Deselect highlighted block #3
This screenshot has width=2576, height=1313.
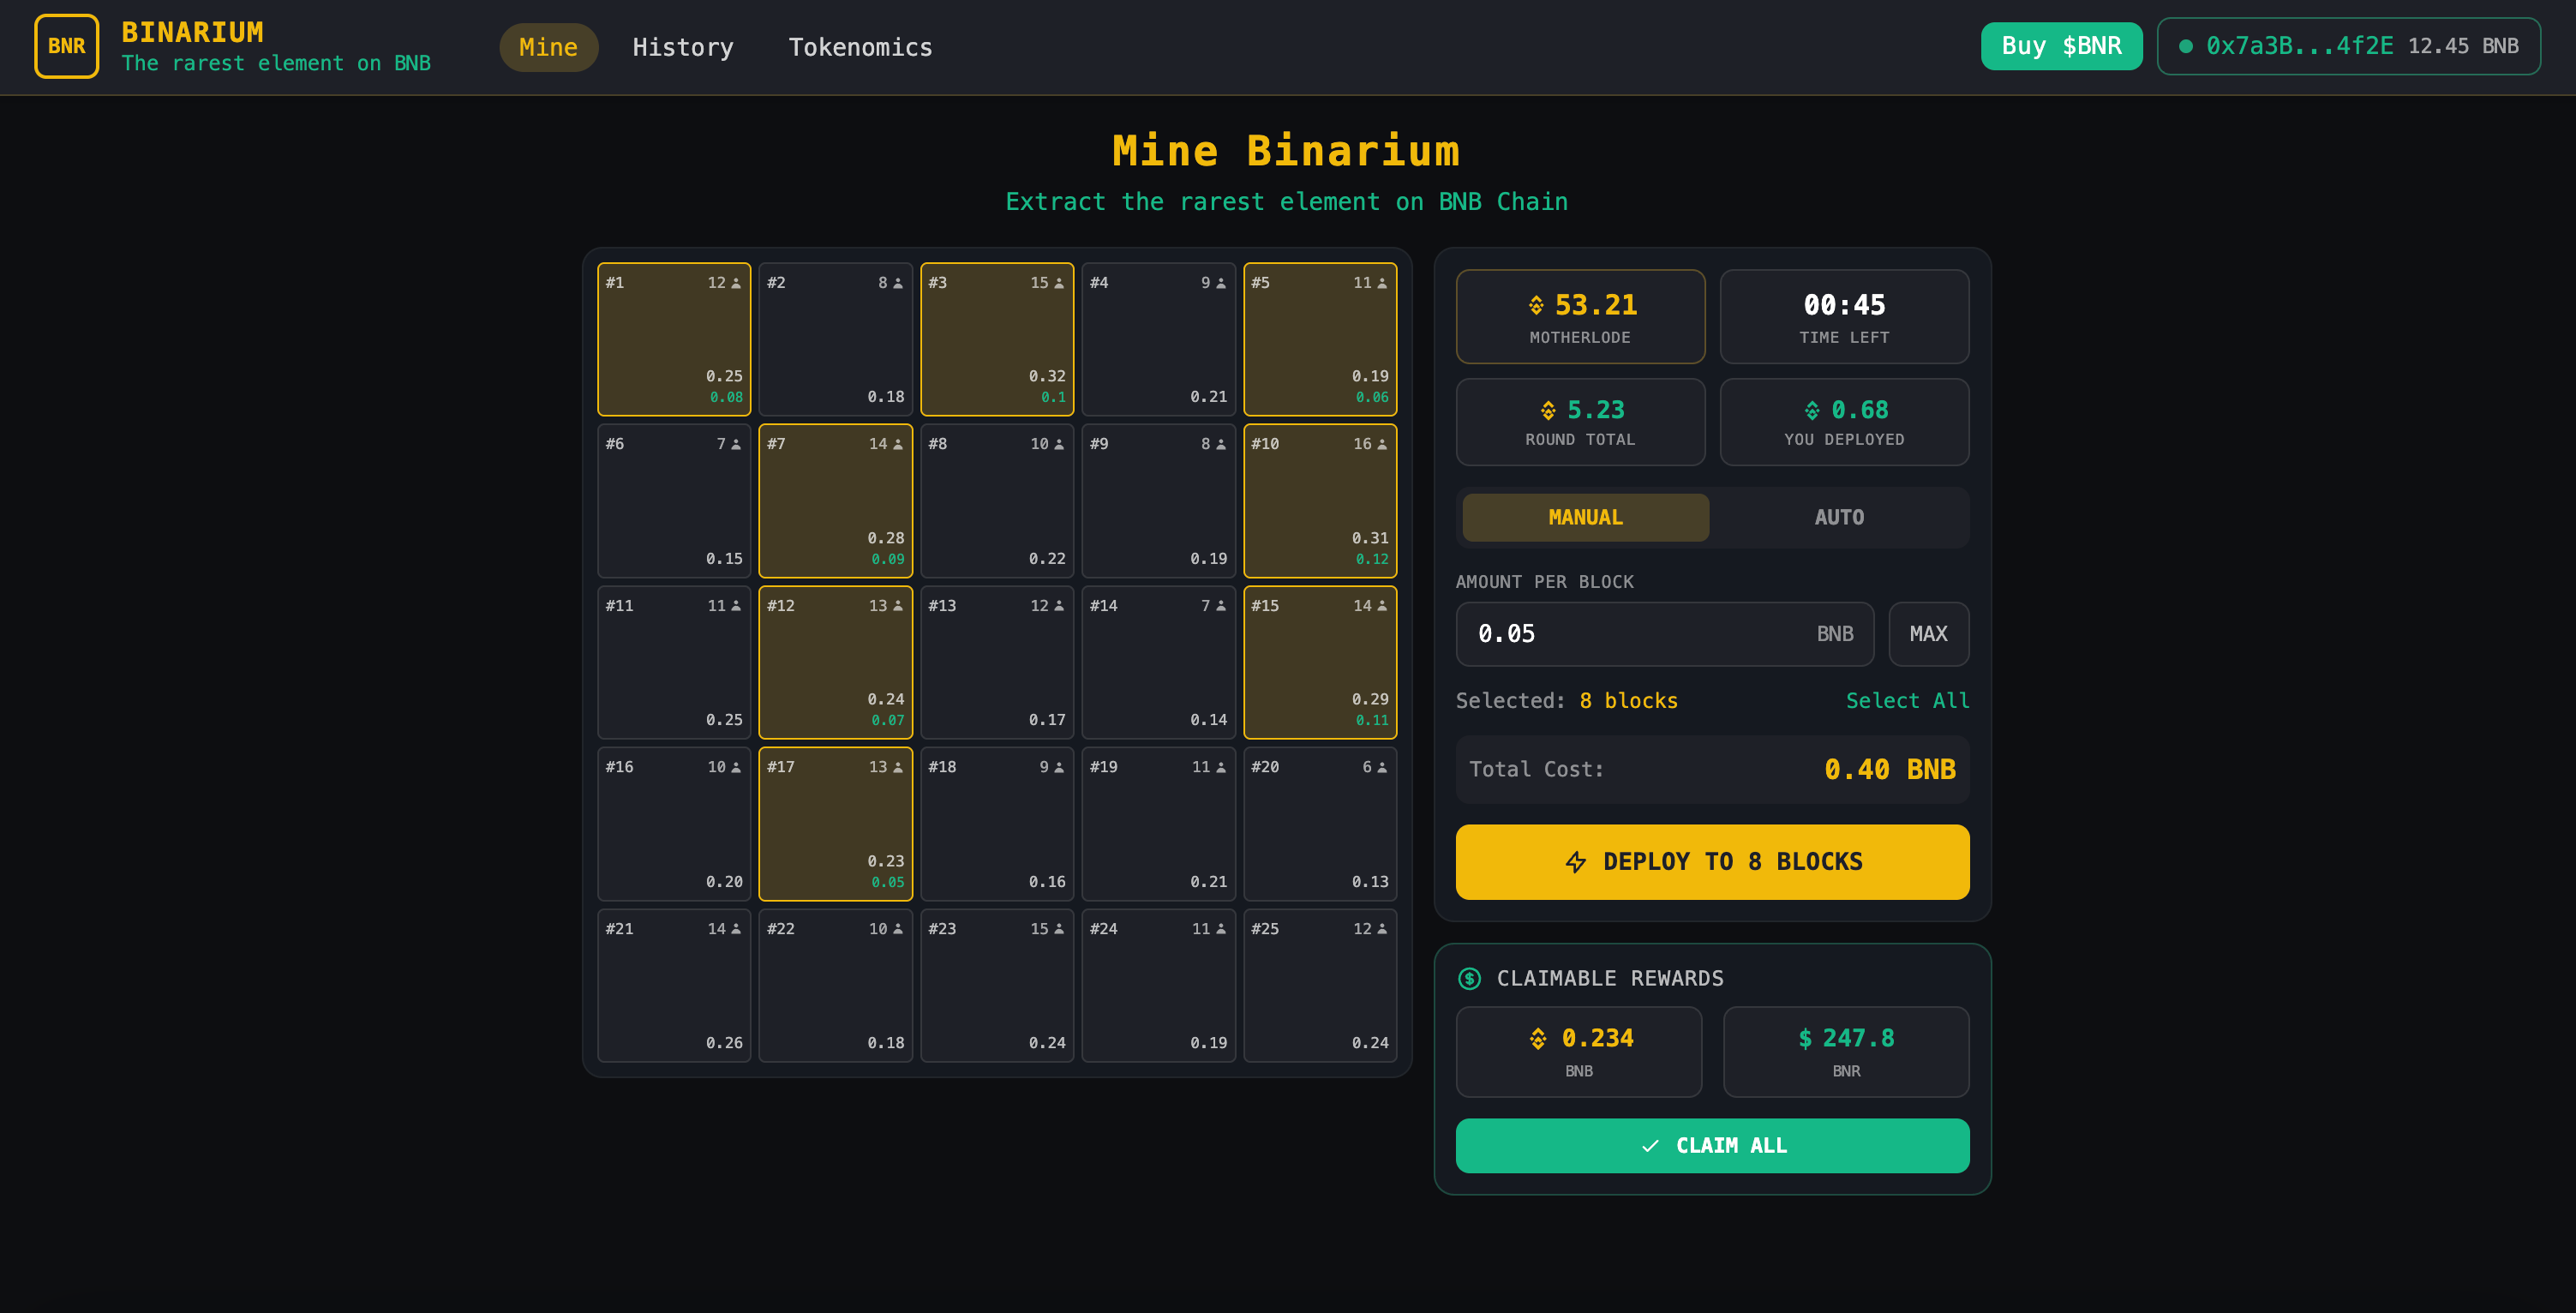point(996,339)
